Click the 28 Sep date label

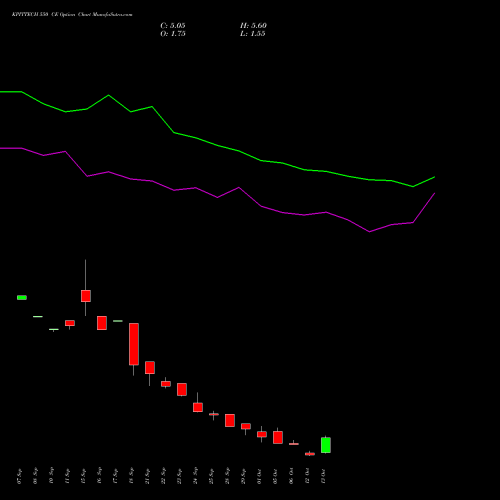coord(227,476)
